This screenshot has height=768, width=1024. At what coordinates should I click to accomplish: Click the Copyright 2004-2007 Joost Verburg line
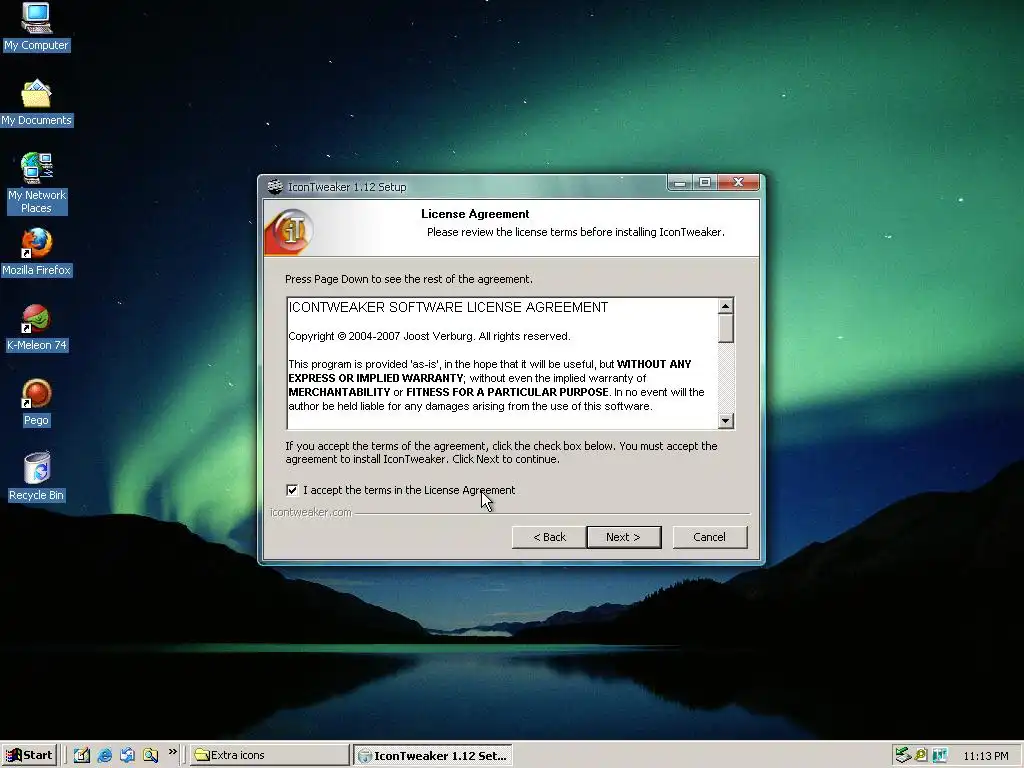(429, 336)
